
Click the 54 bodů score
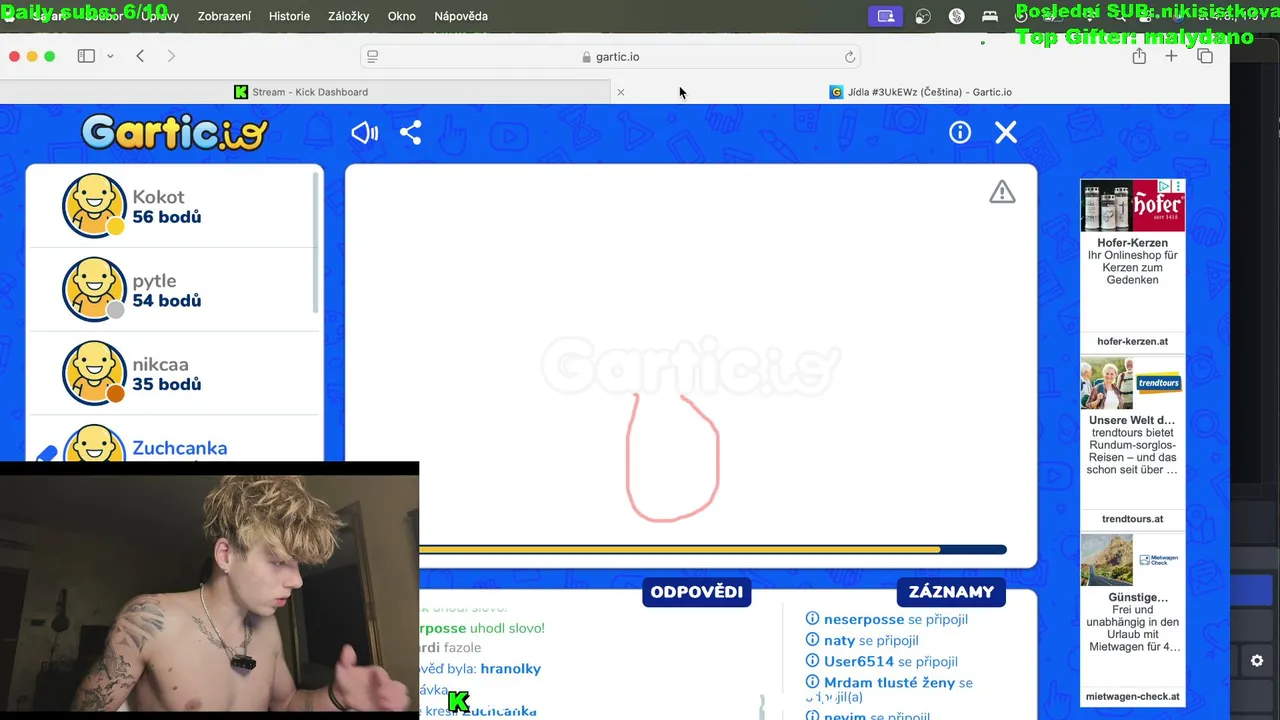click(166, 301)
